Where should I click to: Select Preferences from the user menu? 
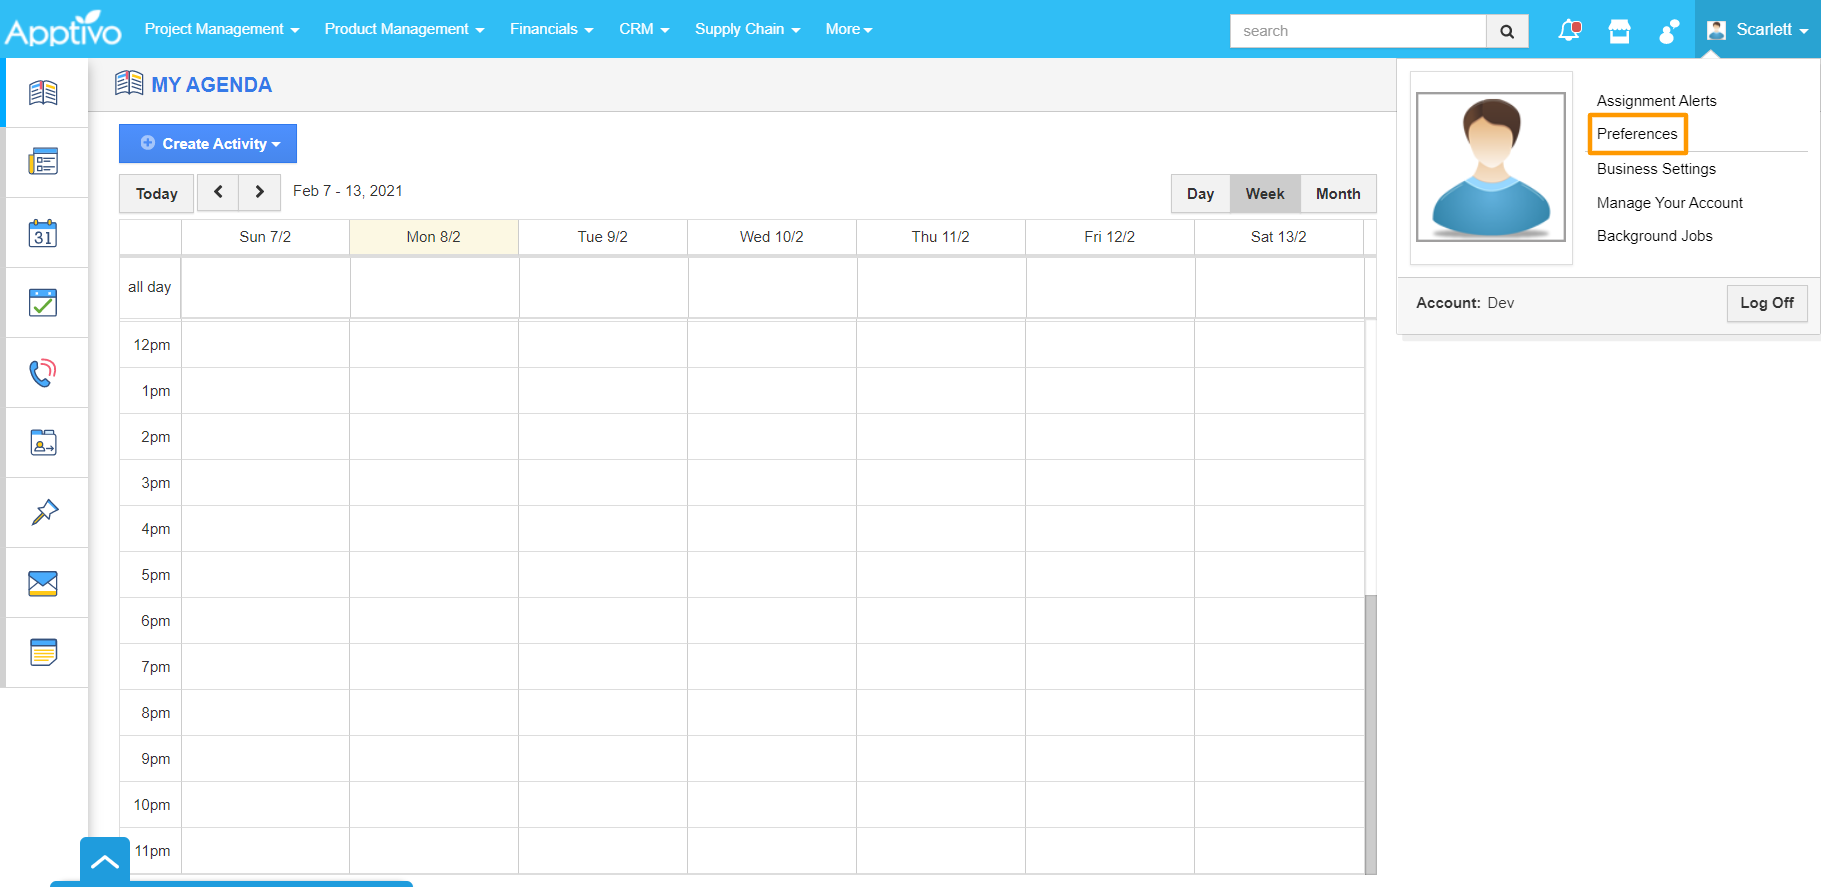tap(1637, 134)
